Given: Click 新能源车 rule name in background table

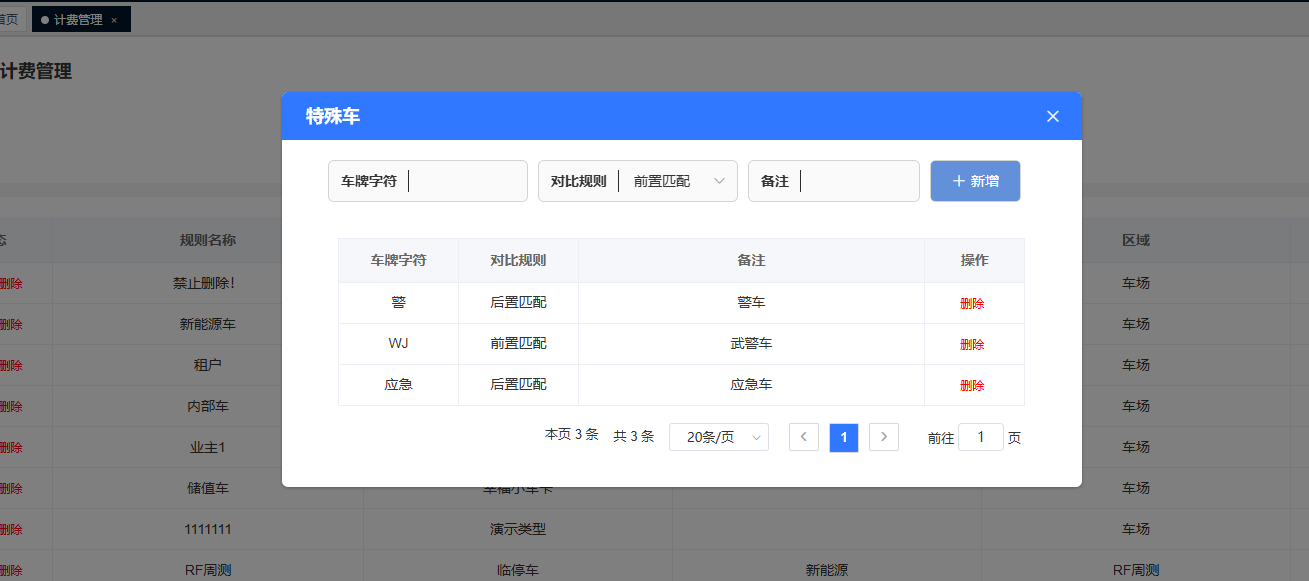Looking at the screenshot, I should click(x=208, y=324).
